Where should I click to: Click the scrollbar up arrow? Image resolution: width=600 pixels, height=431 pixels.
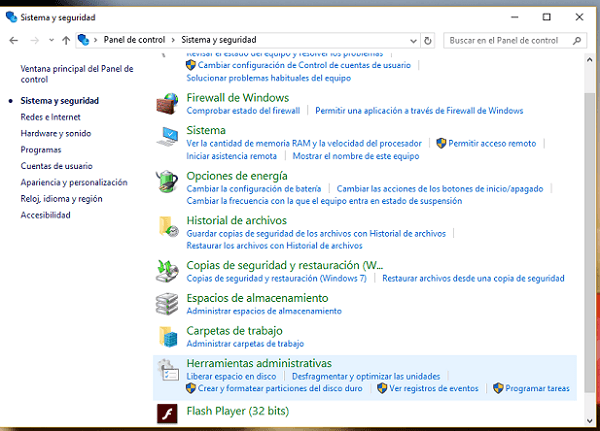pyautogui.click(x=590, y=60)
